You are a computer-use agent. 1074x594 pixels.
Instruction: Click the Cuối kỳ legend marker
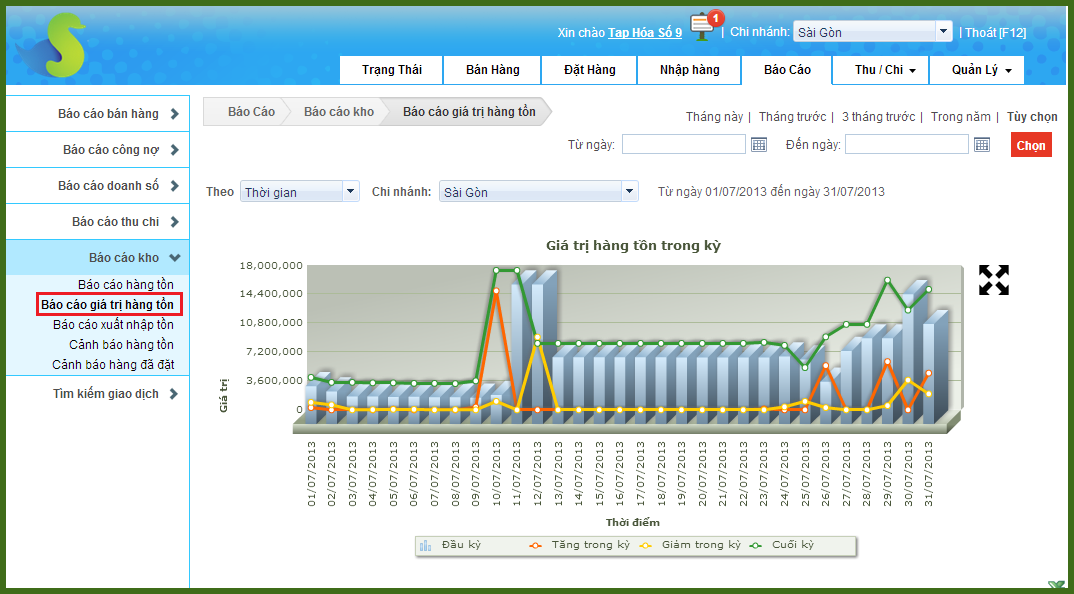click(755, 545)
